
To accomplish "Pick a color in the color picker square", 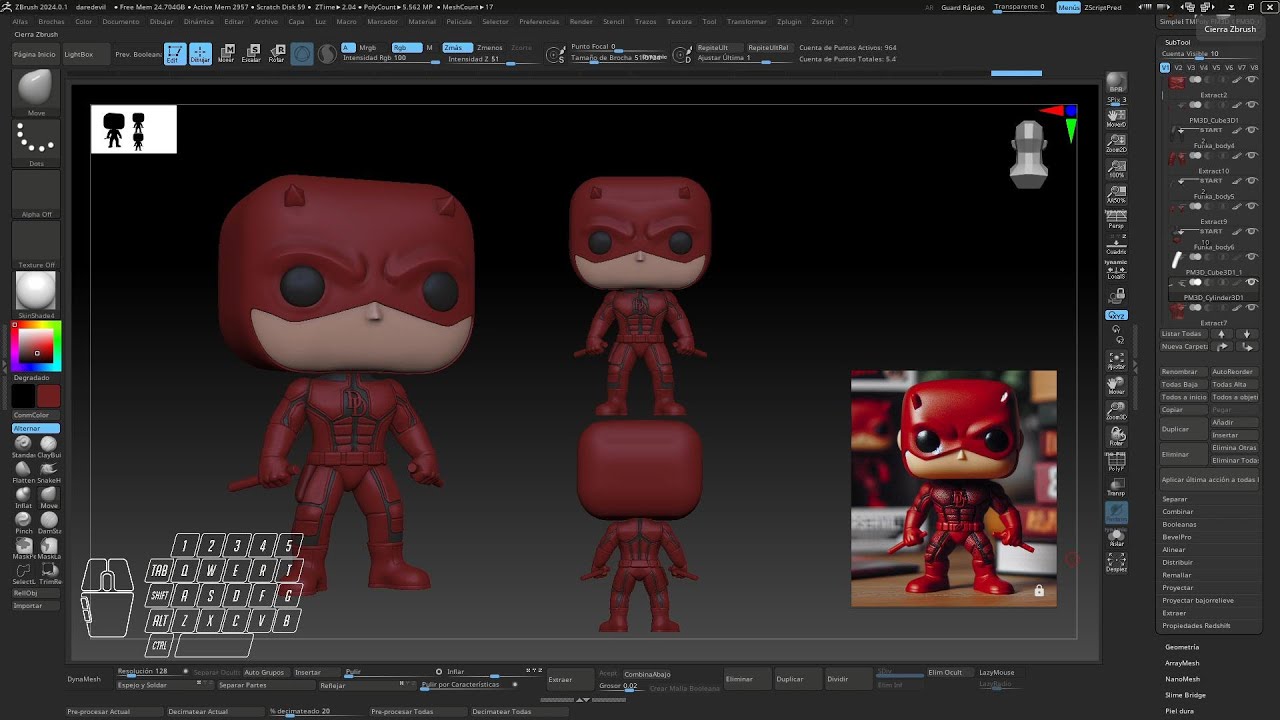I will coord(36,347).
